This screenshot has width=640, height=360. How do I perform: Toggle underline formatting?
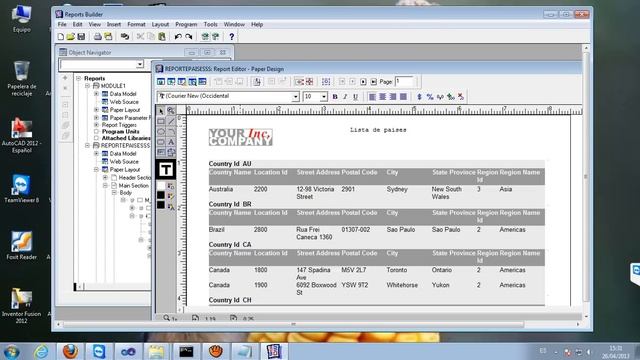356,97
